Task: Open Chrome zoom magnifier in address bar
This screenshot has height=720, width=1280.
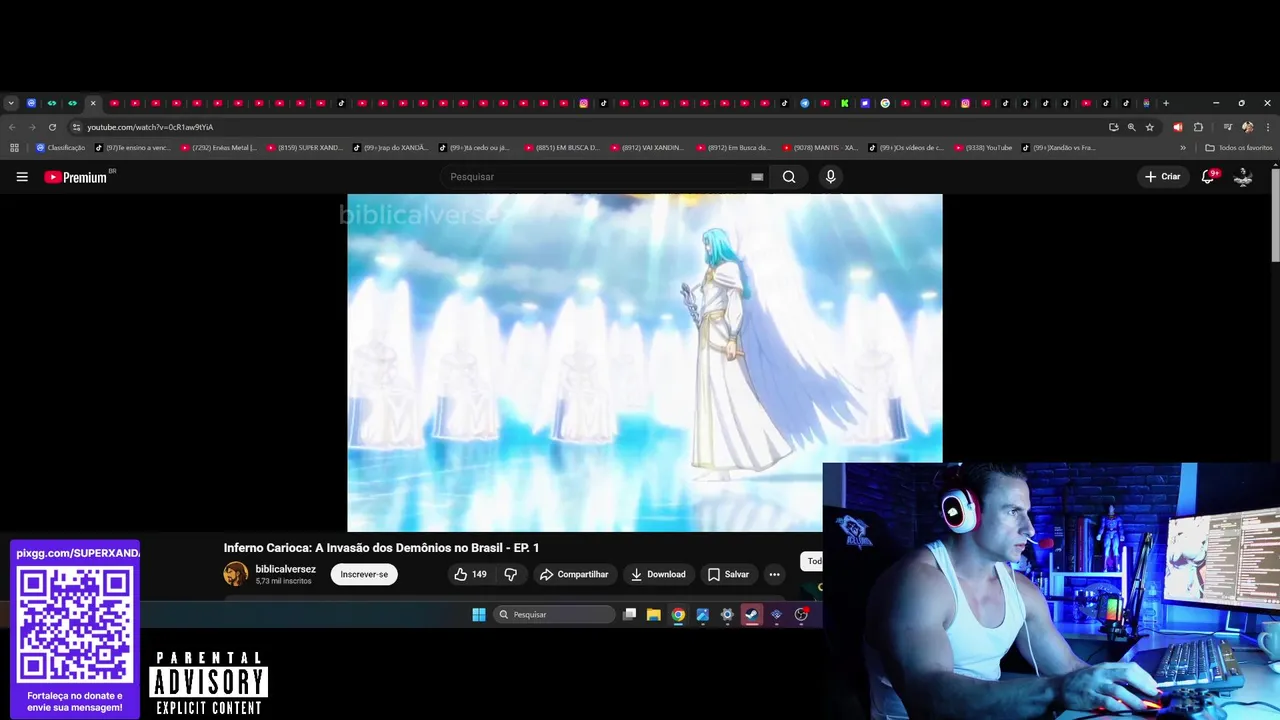Action: 1131,127
